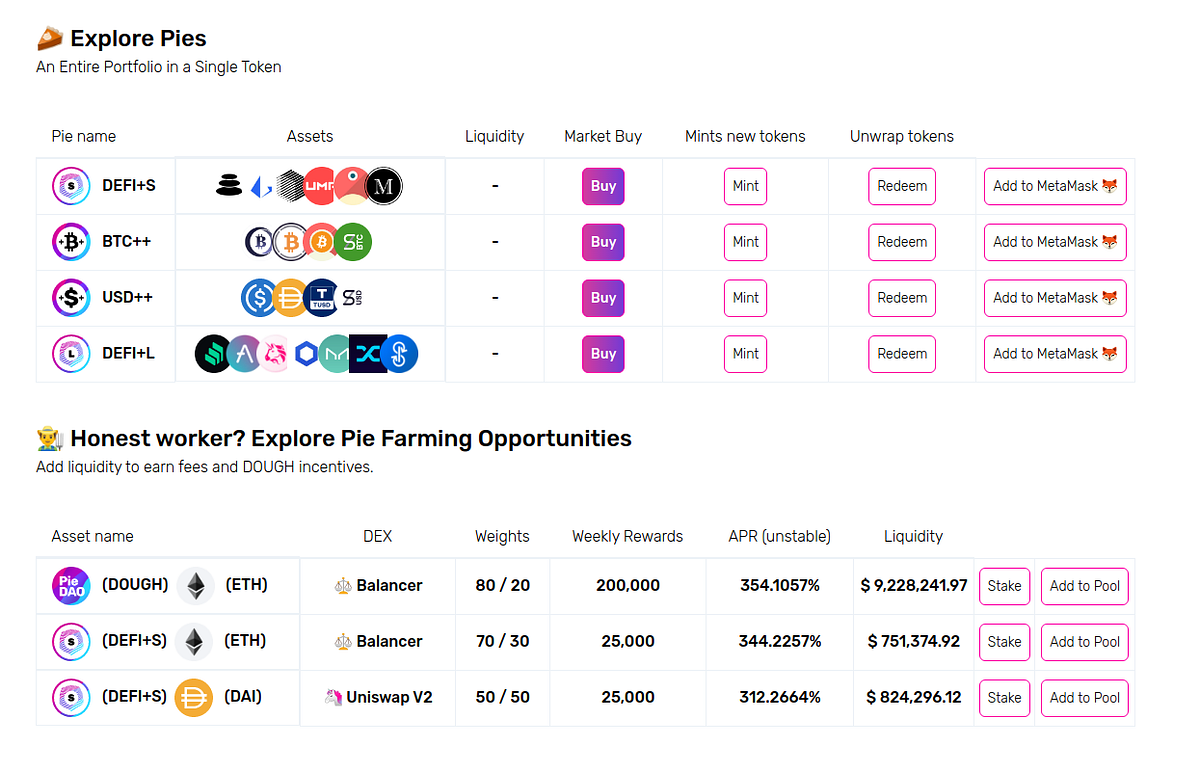The width and height of the screenshot is (1200, 772).
Task: Click the "200,000" weekly rewards value
Action: 628,585
